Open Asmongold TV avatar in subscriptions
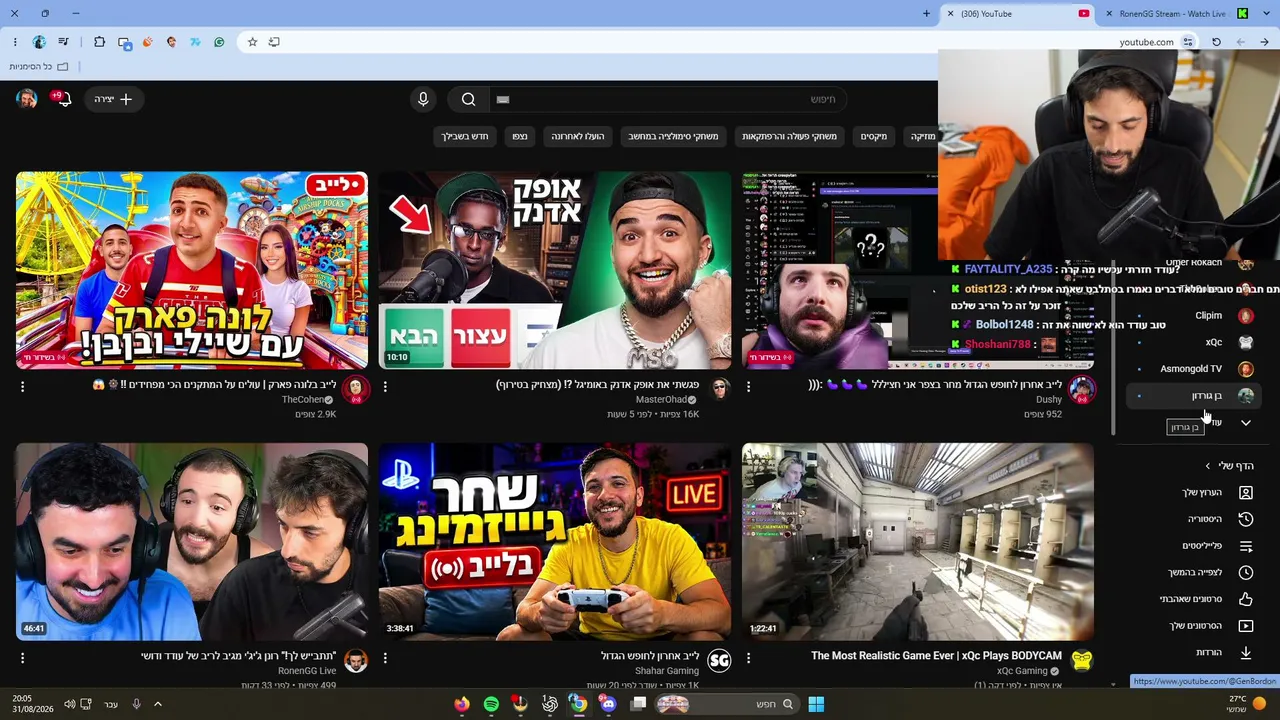The height and width of the screenshot is (720, 1280). (x=1246, y=369)
